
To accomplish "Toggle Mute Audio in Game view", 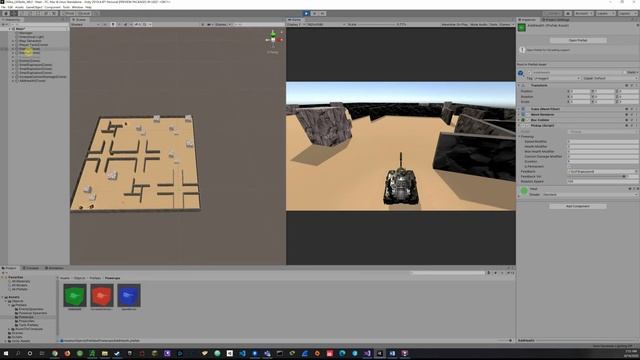I will (478, 24).
